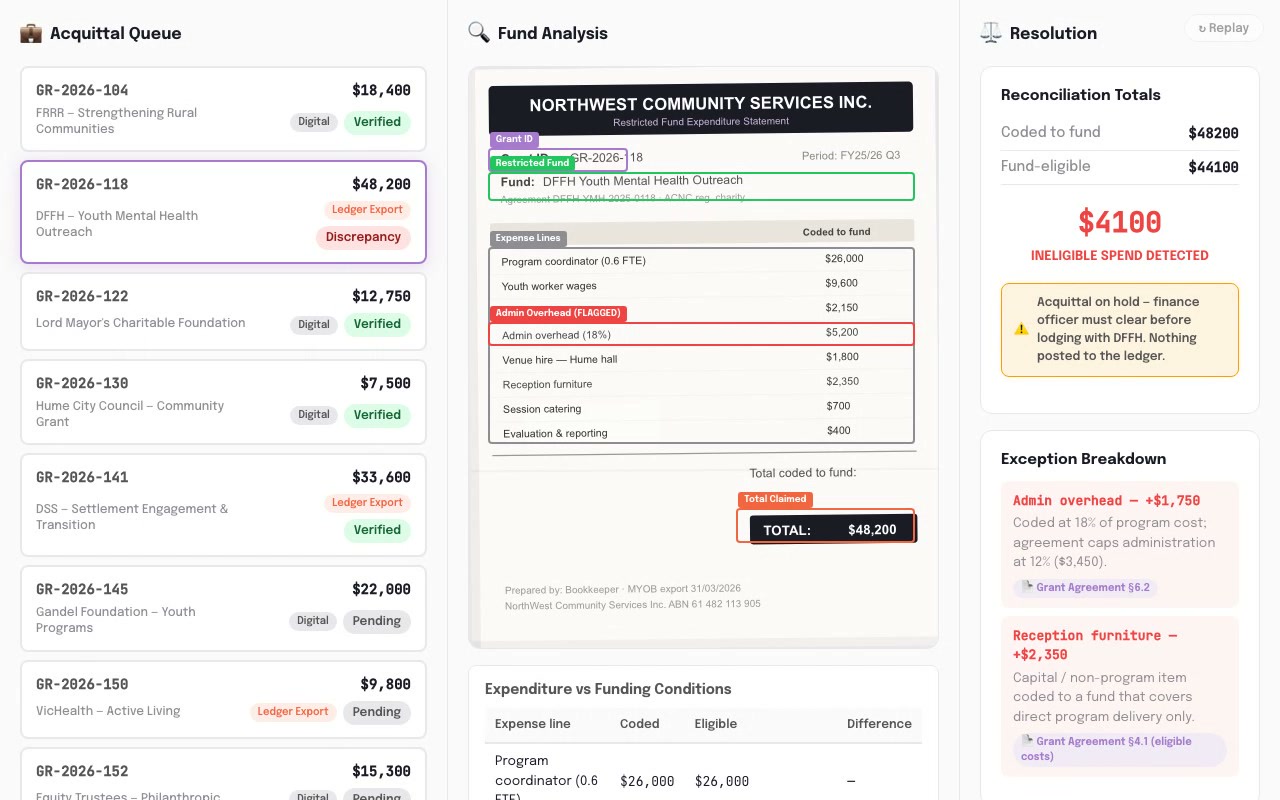Open Grant Agreement §4.1 eligible costs link
Viewport: 1280px width, 800px height.
[1119, 748]
